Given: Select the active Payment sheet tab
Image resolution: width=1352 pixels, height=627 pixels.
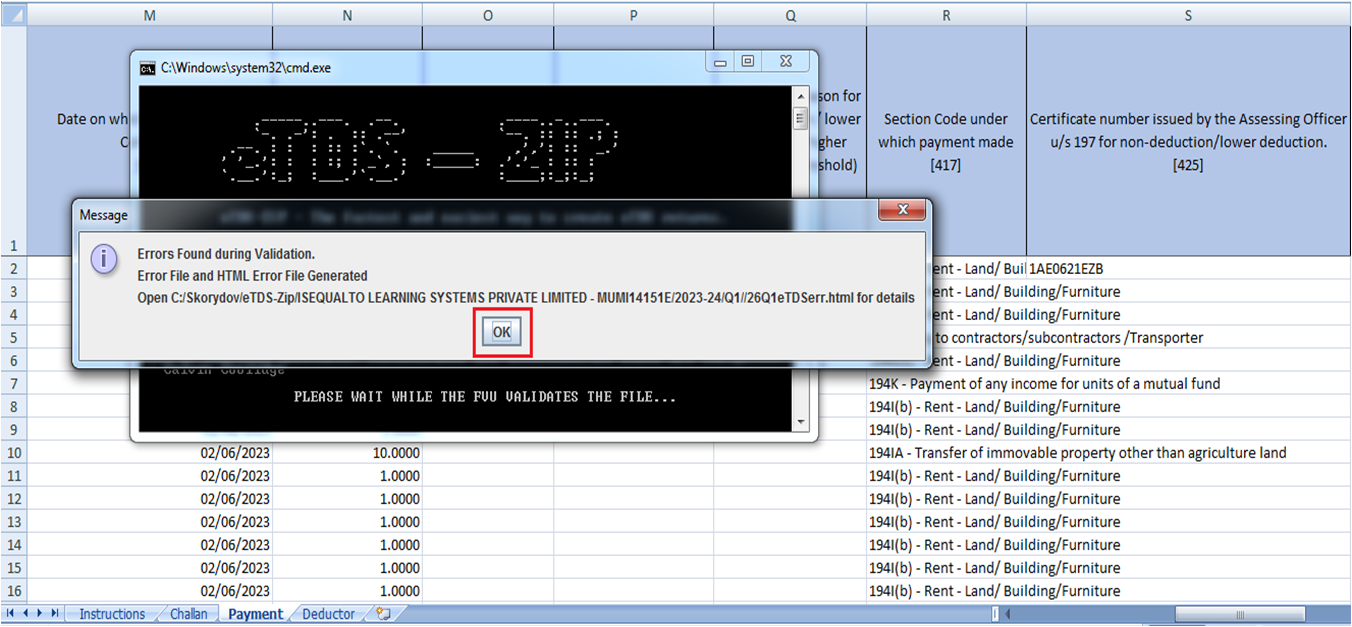Looking at the screenshot, I should 255,614.
